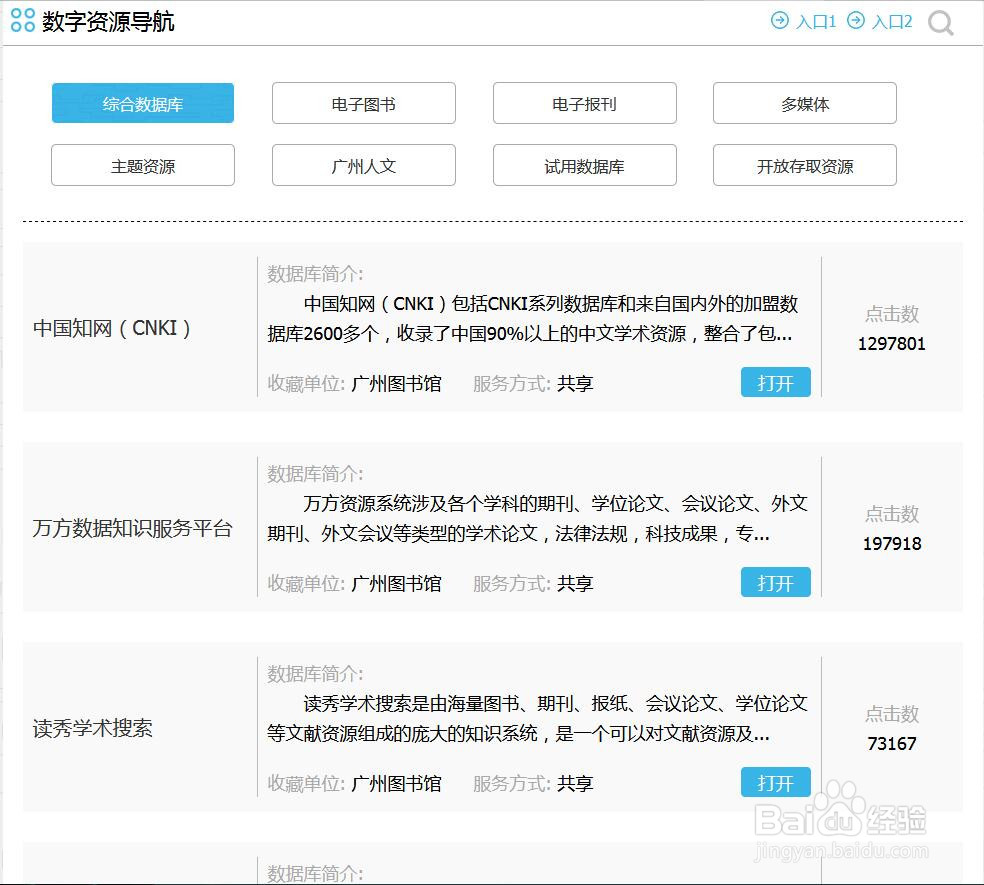
Task: Open the 中国知网 (CNKI) database with 打开
Action: pos(776,382)
